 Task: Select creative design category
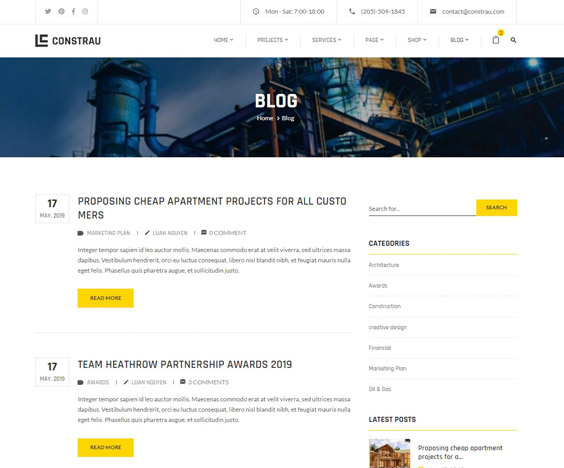coord(388,327)
